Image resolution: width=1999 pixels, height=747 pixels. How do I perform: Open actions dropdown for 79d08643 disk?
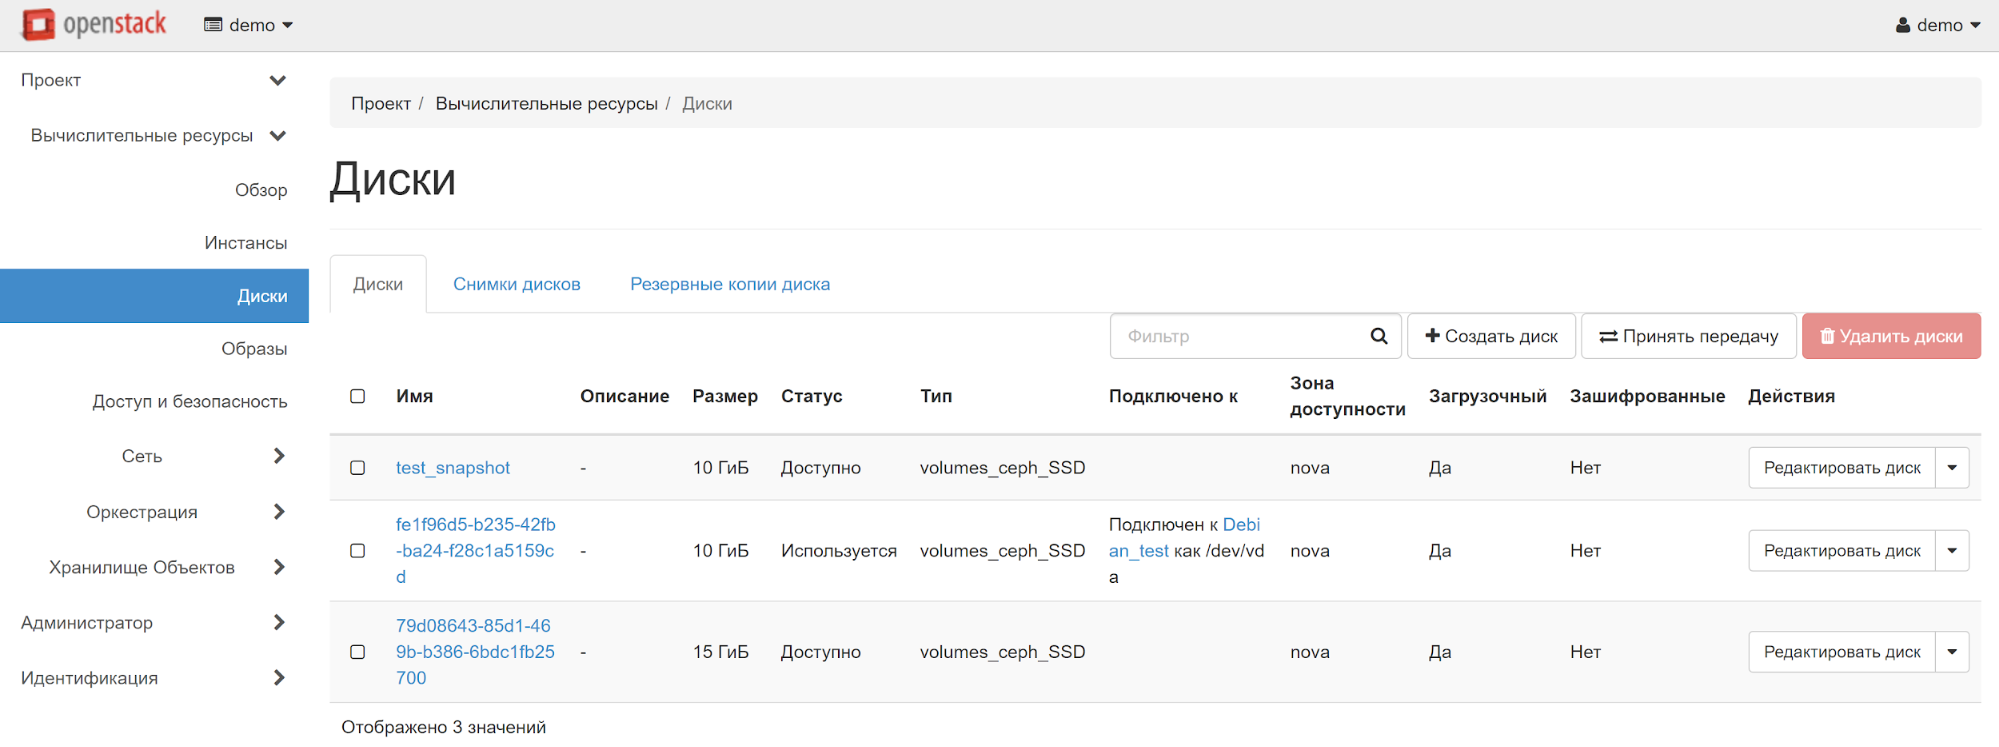pyautogui.click(x=1952, y=652)
